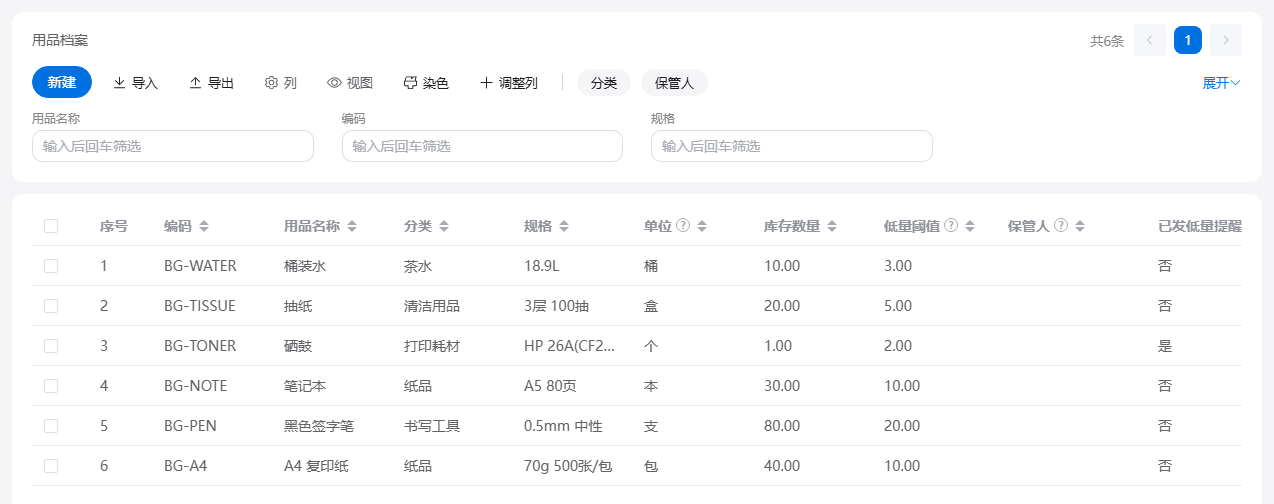Screen dimensions: 1274x504
Task: Sort by 用品名称 column sort icon
Action: [x=352, y=226]
